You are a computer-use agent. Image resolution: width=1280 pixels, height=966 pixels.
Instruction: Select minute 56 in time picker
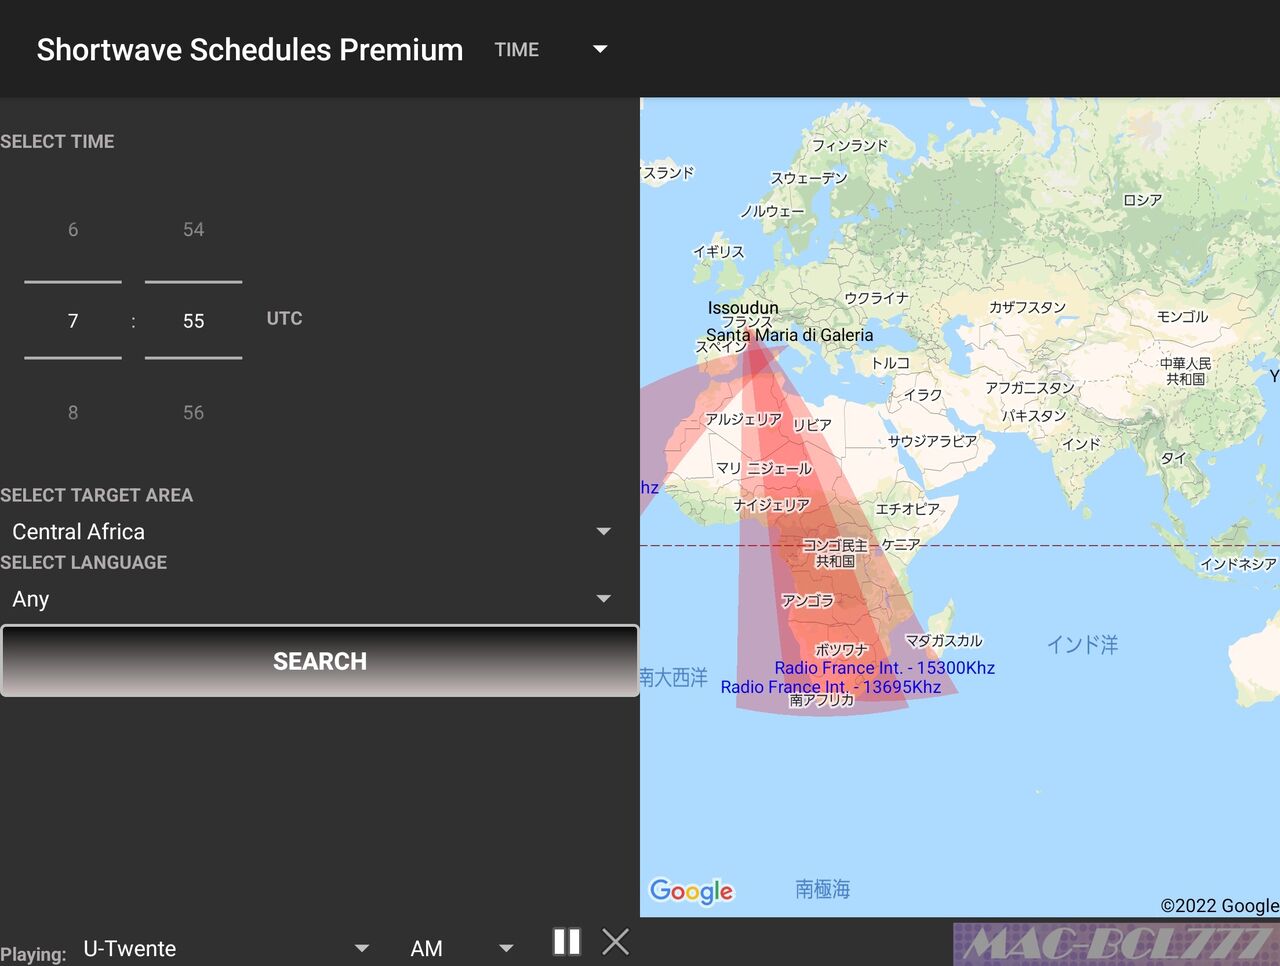[194, 413]
